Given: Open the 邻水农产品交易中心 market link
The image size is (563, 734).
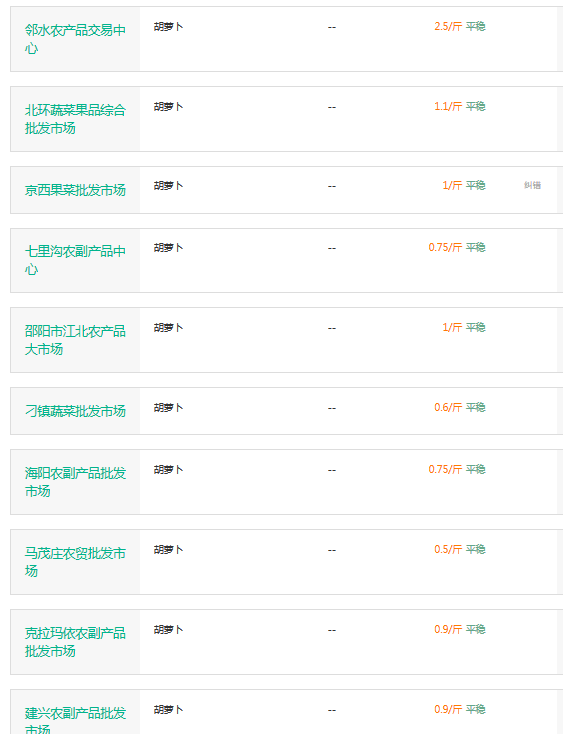Looking at the screenshot, I should (x=75, y=39).
